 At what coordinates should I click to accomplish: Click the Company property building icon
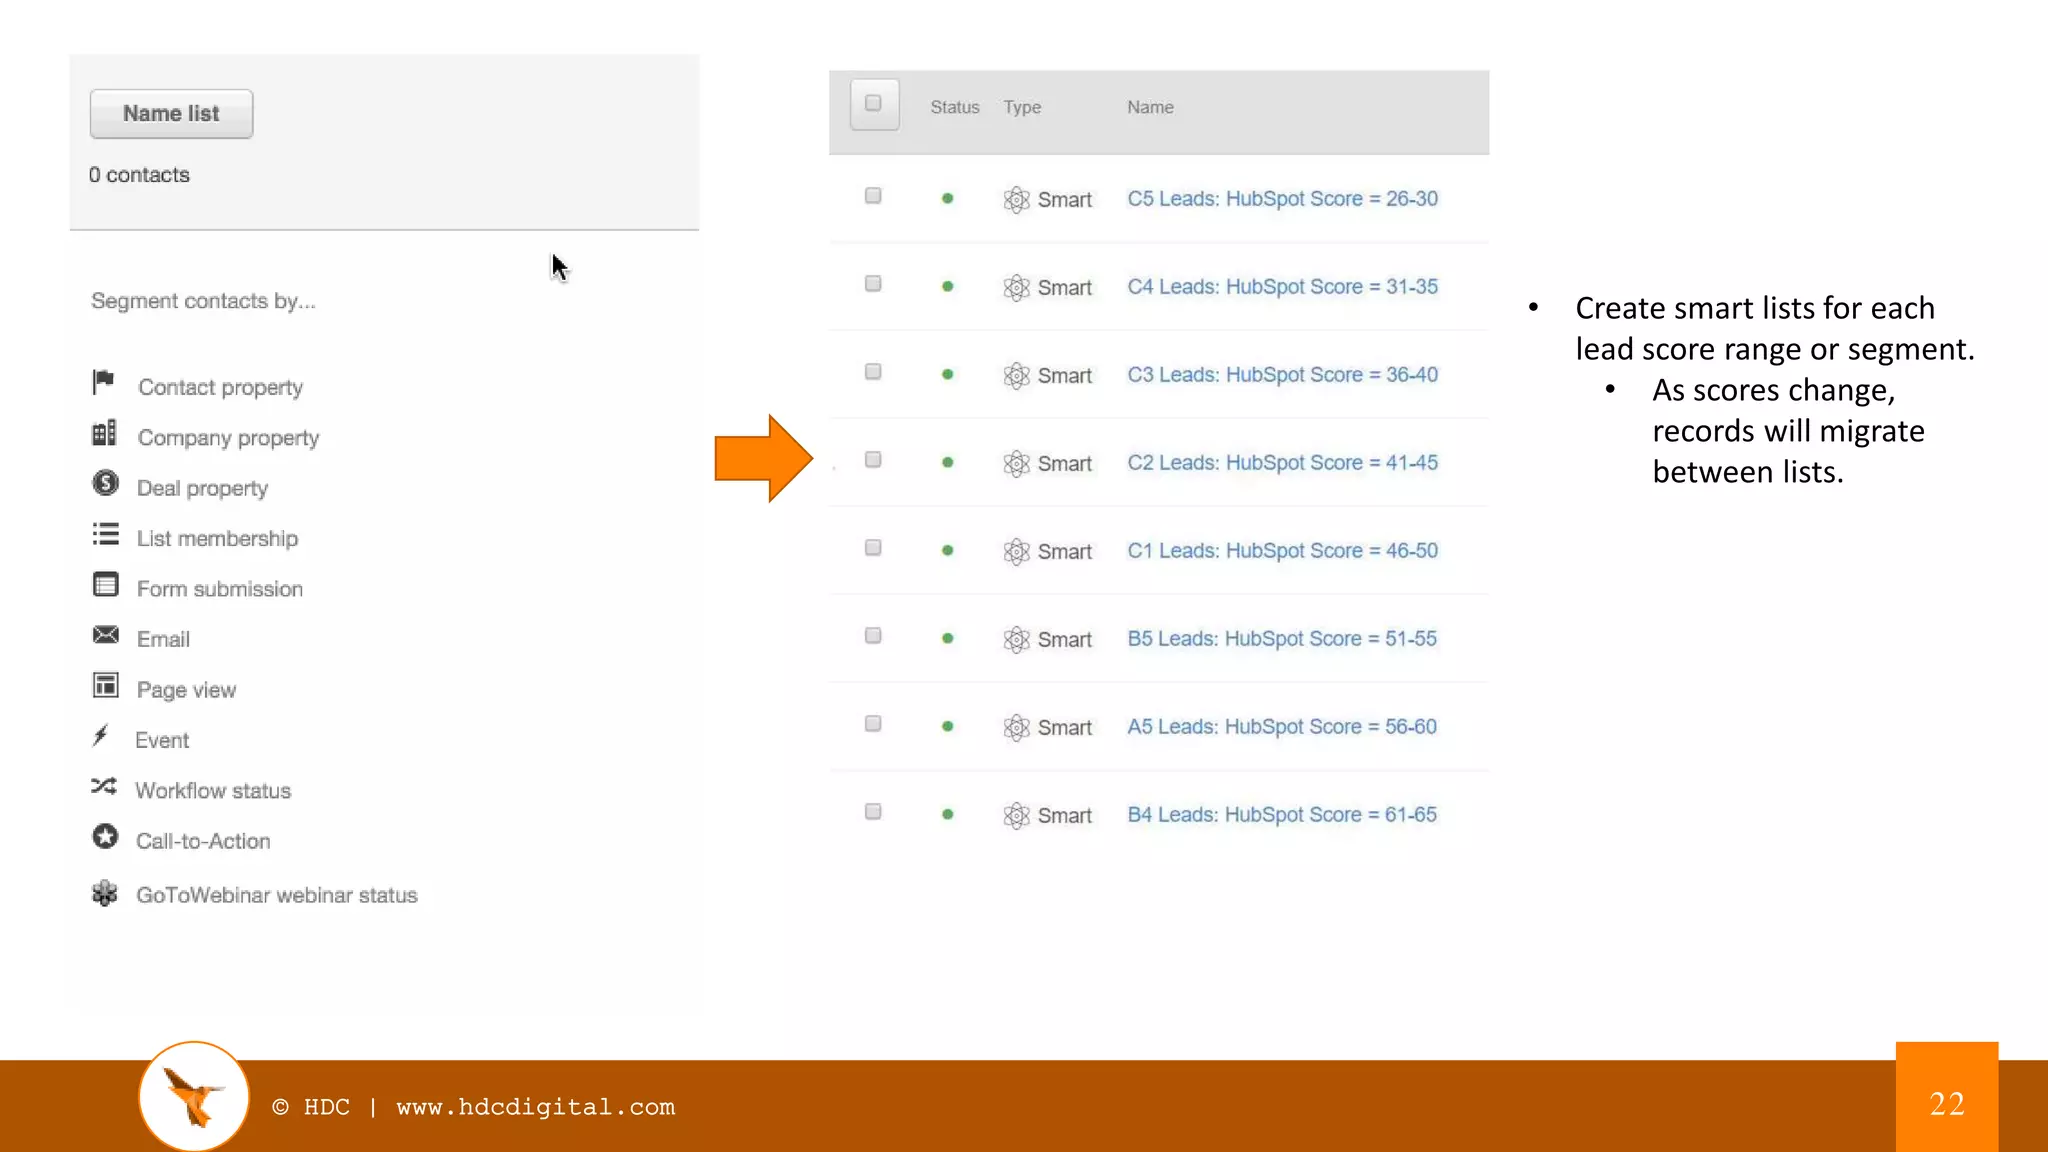point(104,433)
